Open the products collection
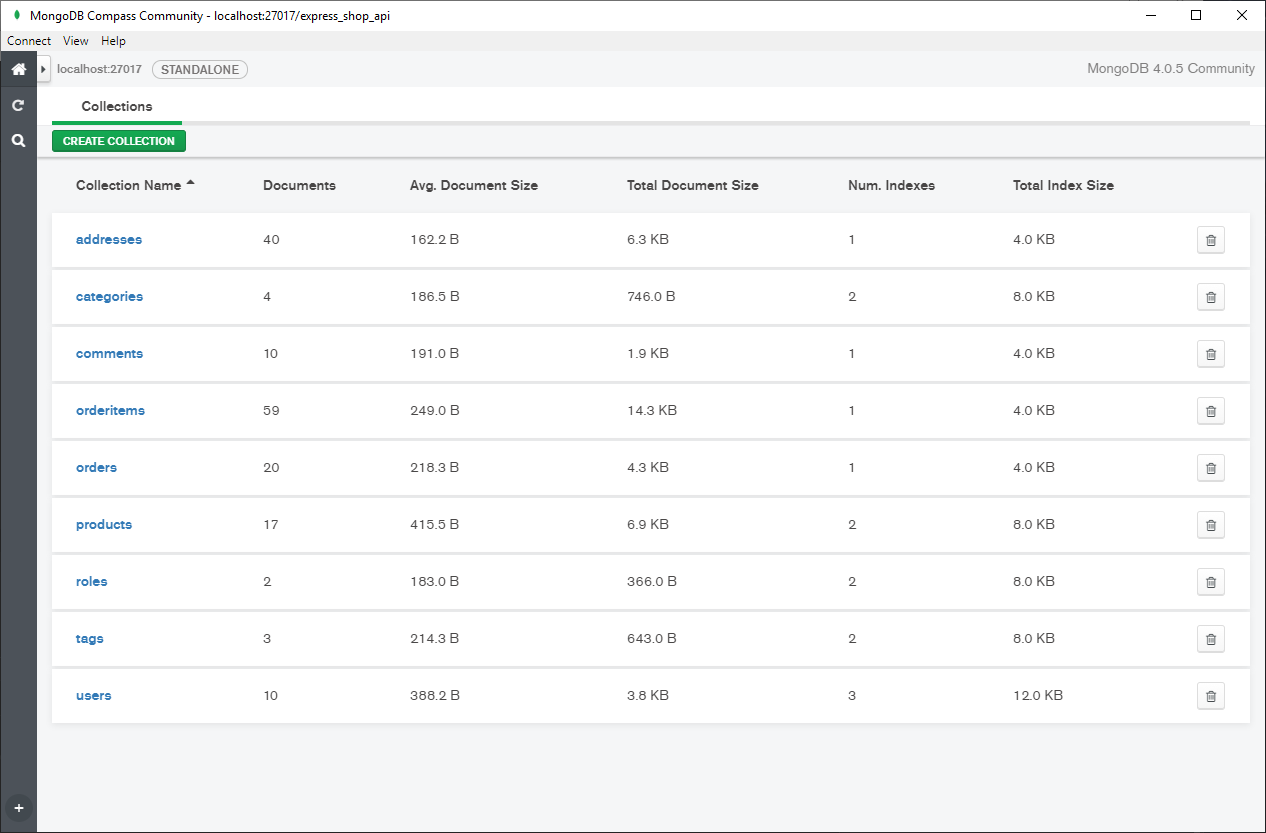The height and width of the screenshot is (833, 1266). 104,525
